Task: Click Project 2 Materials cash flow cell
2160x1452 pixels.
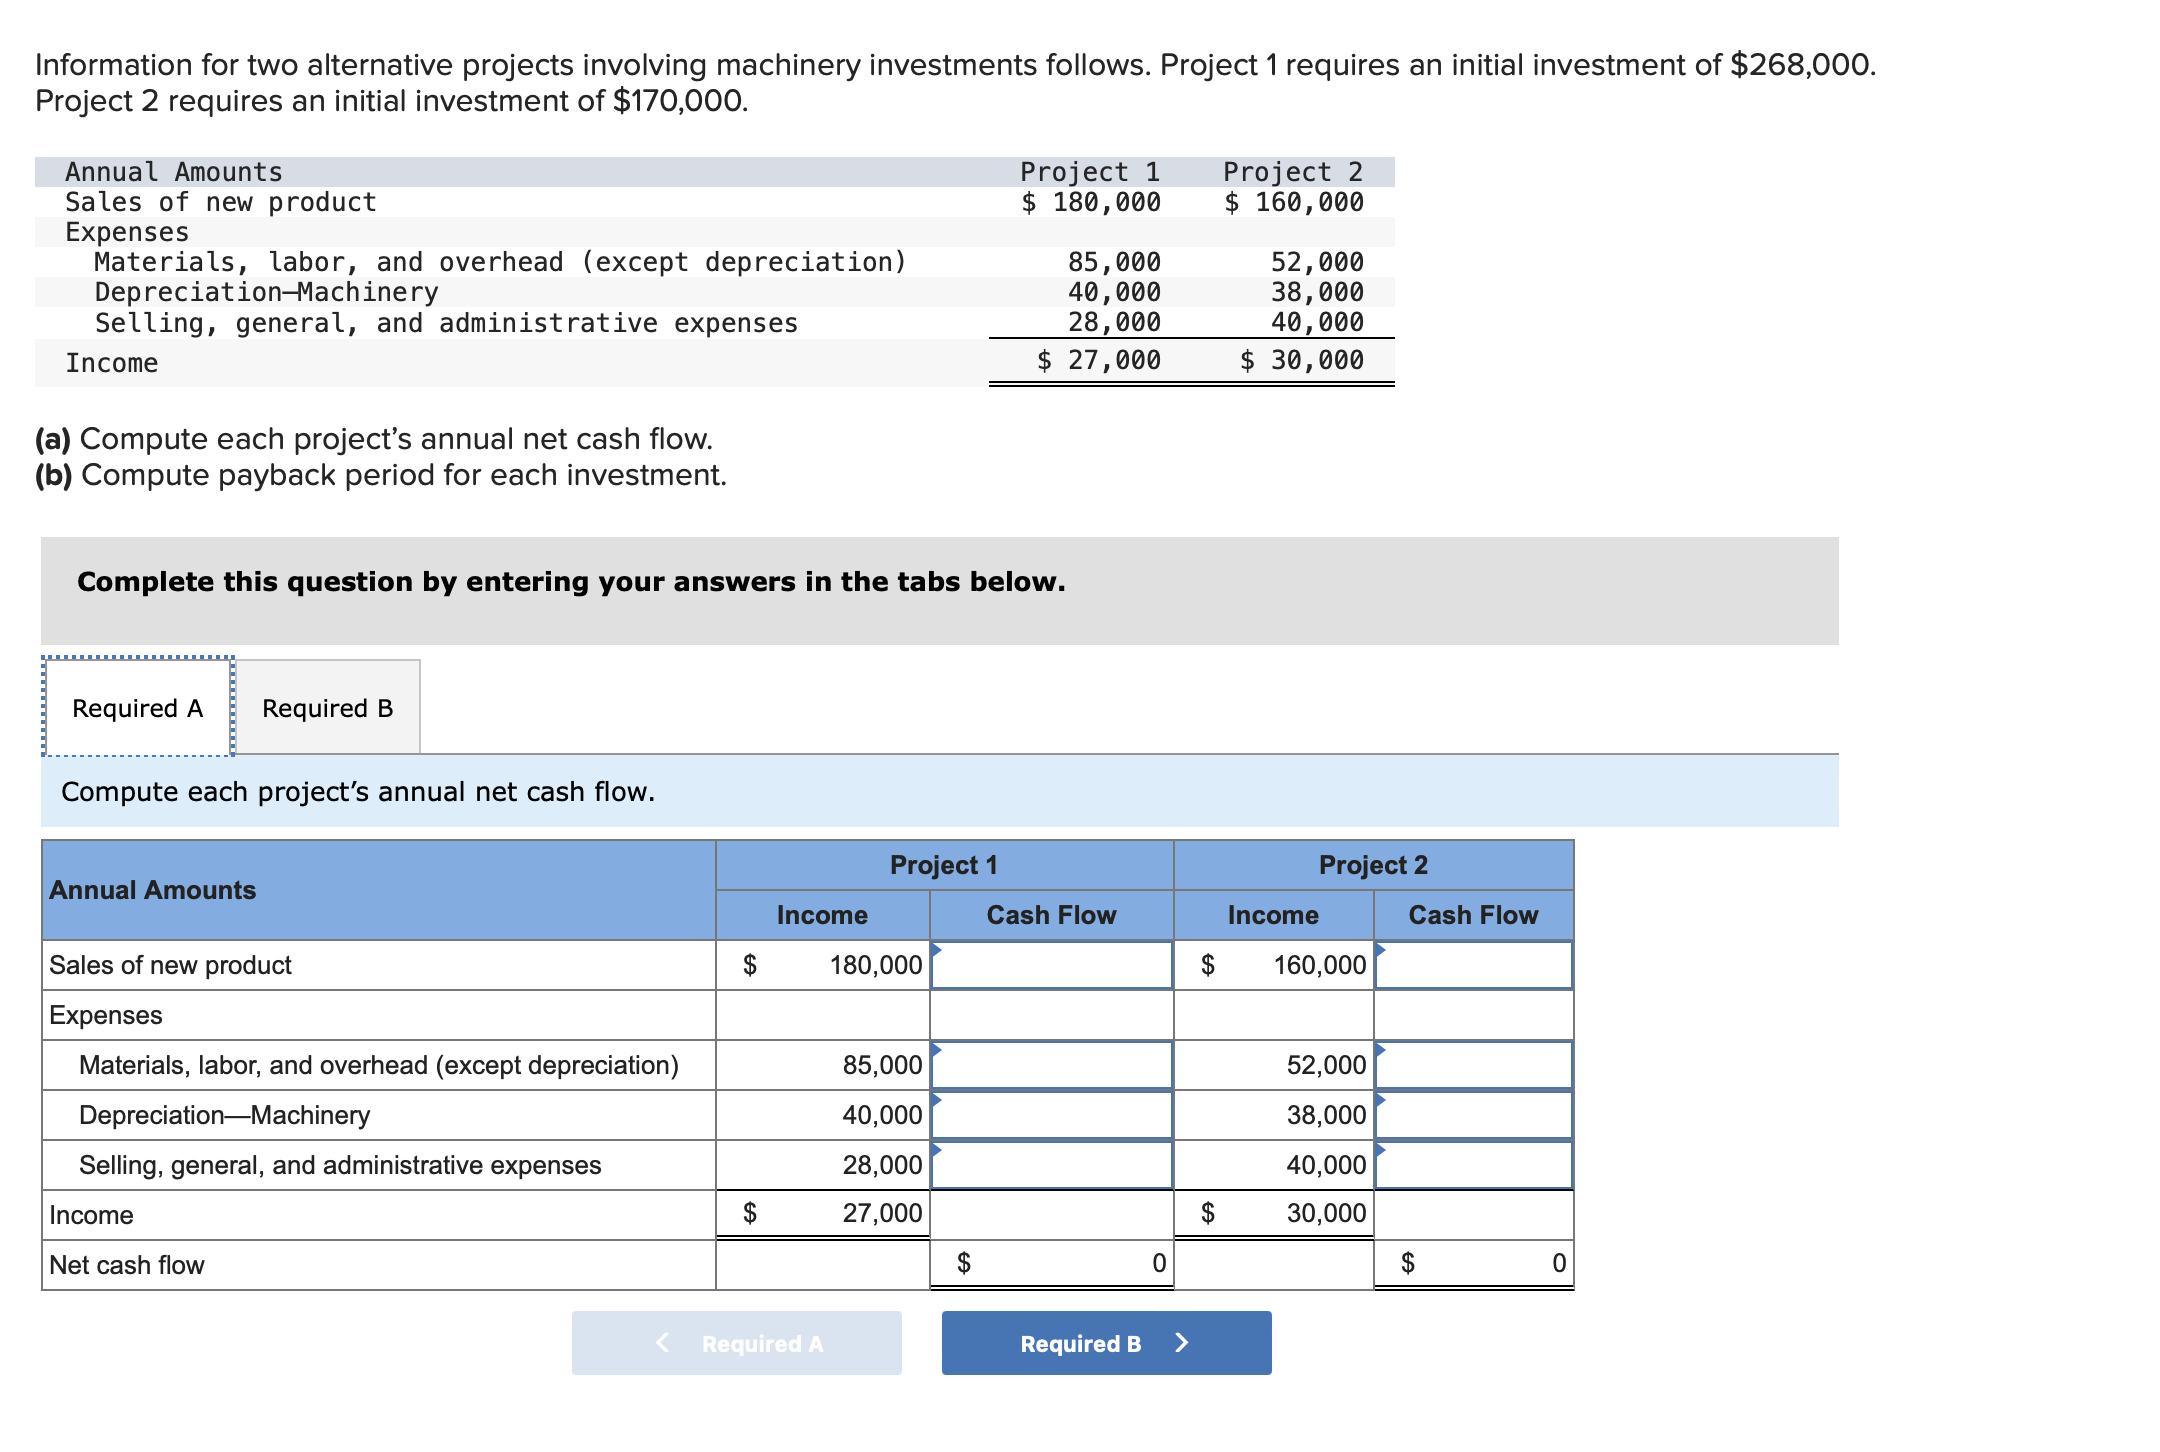Action: point(1473,1065)
